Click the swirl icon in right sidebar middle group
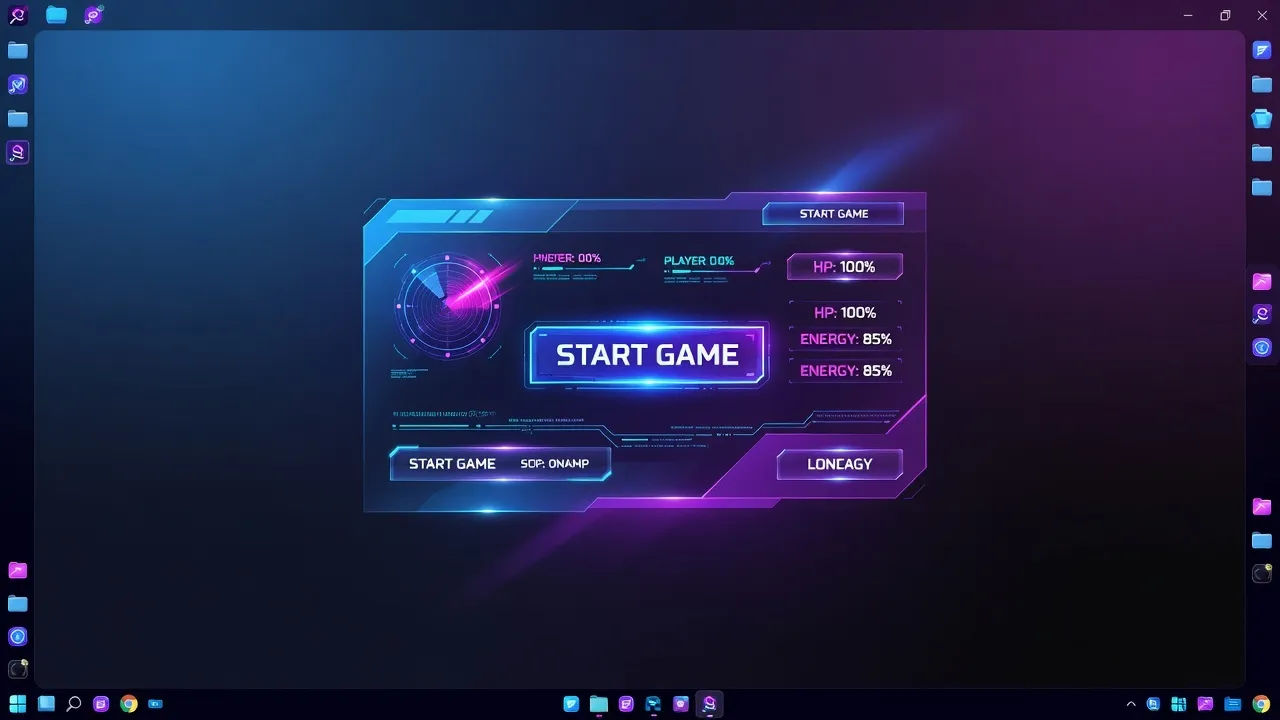The width and height of the screenshot is (1280, 720). pyautogui.click(x=1262, y=314)
